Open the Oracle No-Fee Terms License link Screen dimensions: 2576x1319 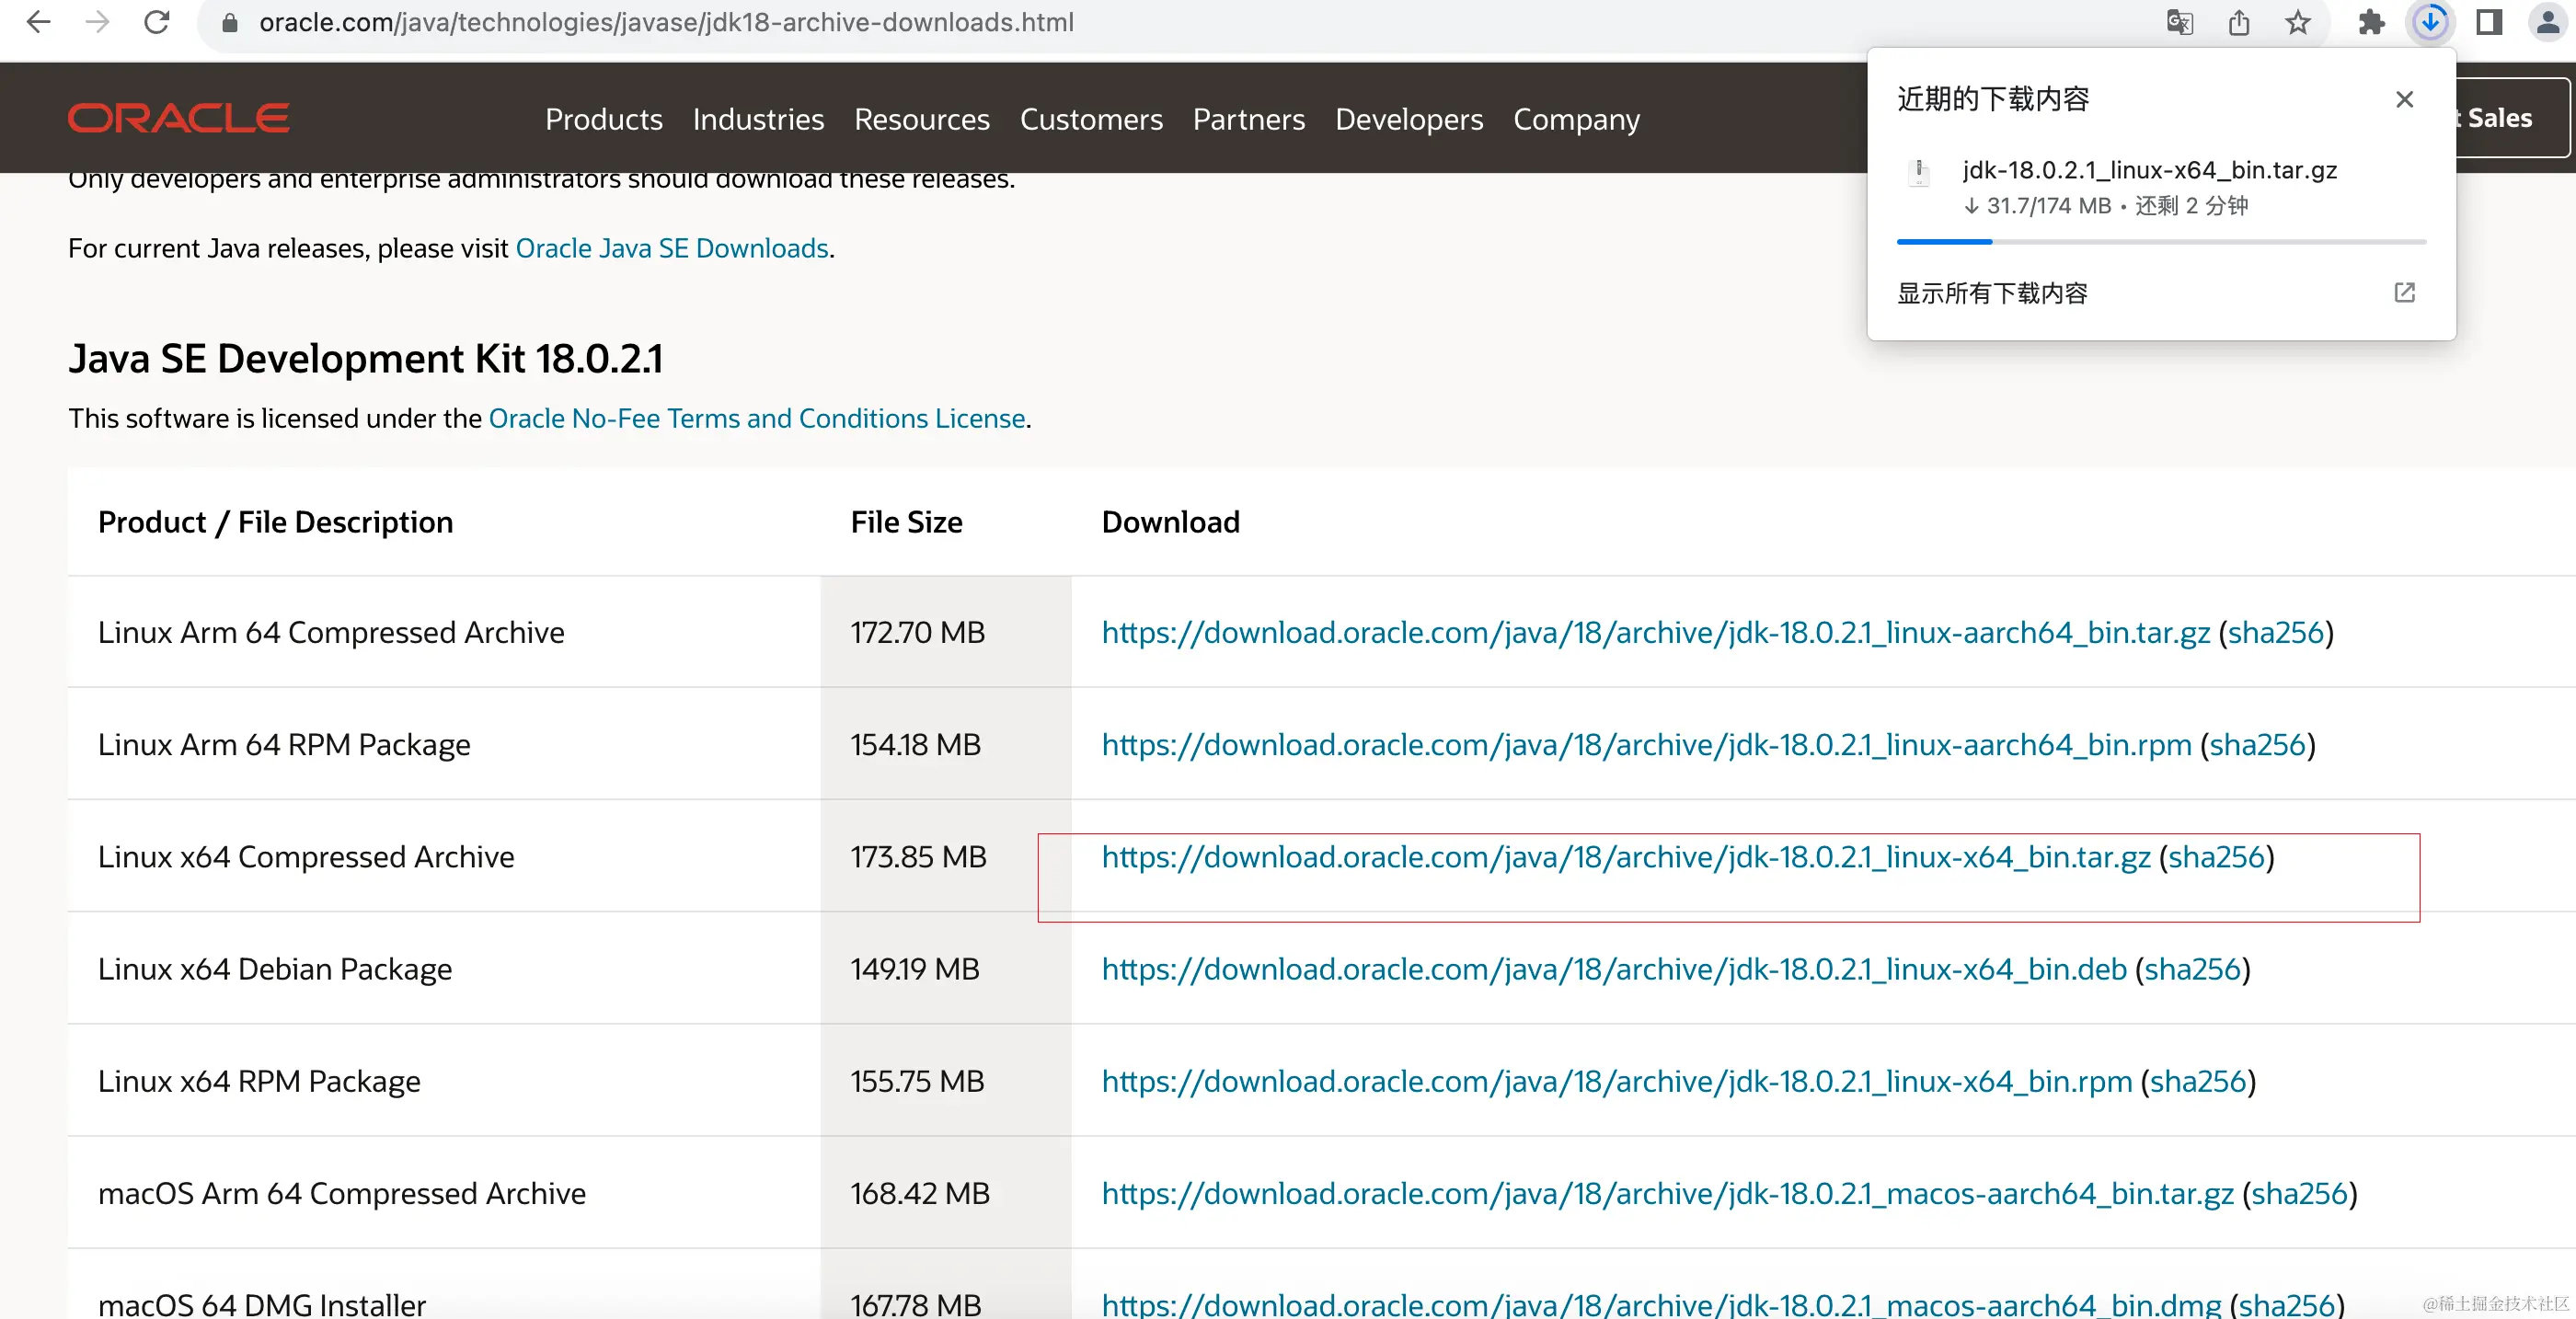click(756, 418)
